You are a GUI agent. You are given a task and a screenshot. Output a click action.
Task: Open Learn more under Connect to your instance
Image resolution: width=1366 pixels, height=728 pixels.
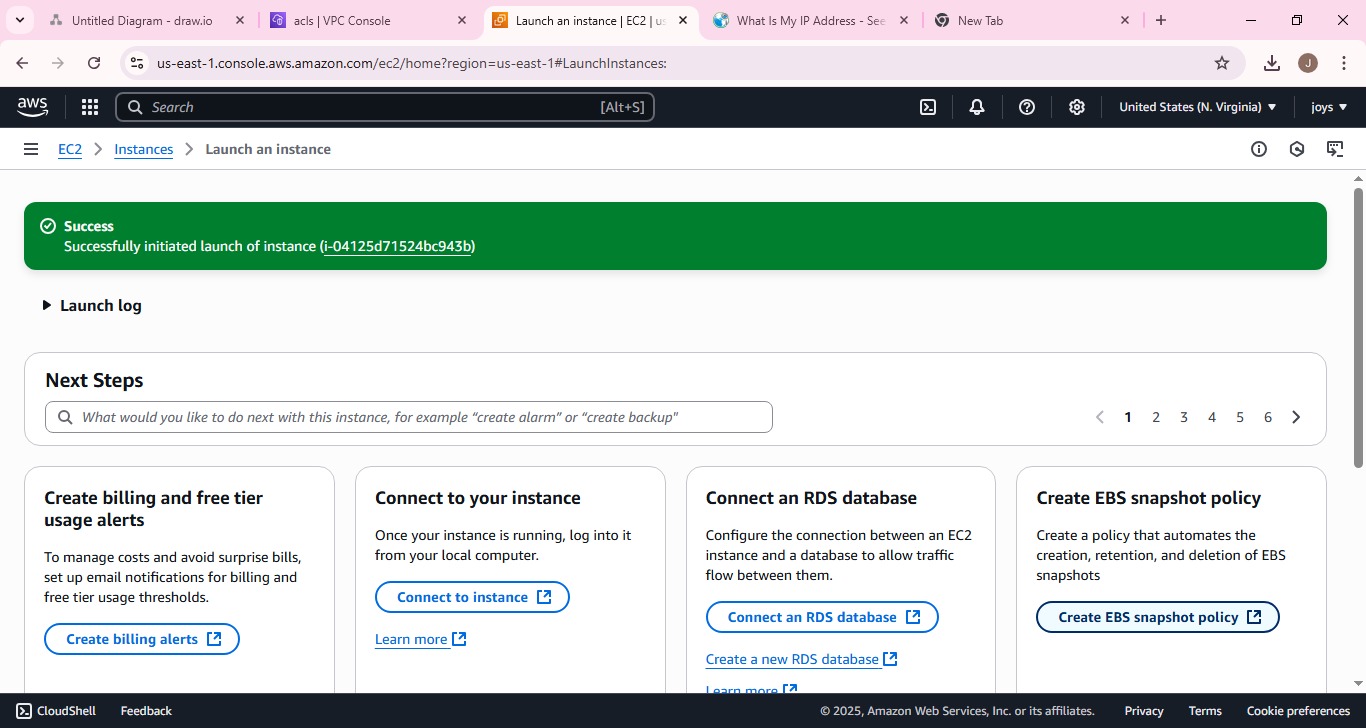point(421,639)
